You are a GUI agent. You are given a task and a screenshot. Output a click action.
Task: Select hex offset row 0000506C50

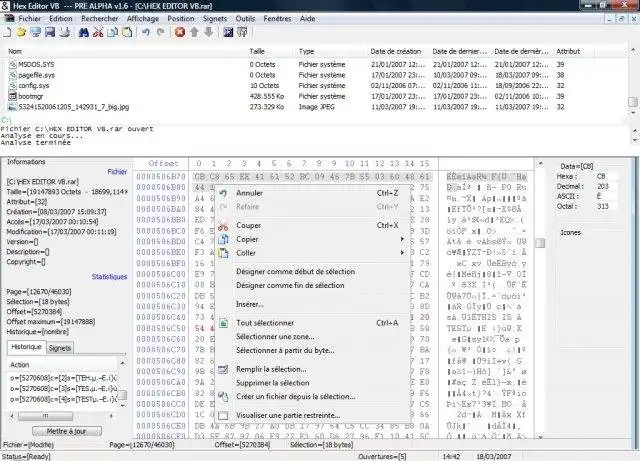click(161, 328)
